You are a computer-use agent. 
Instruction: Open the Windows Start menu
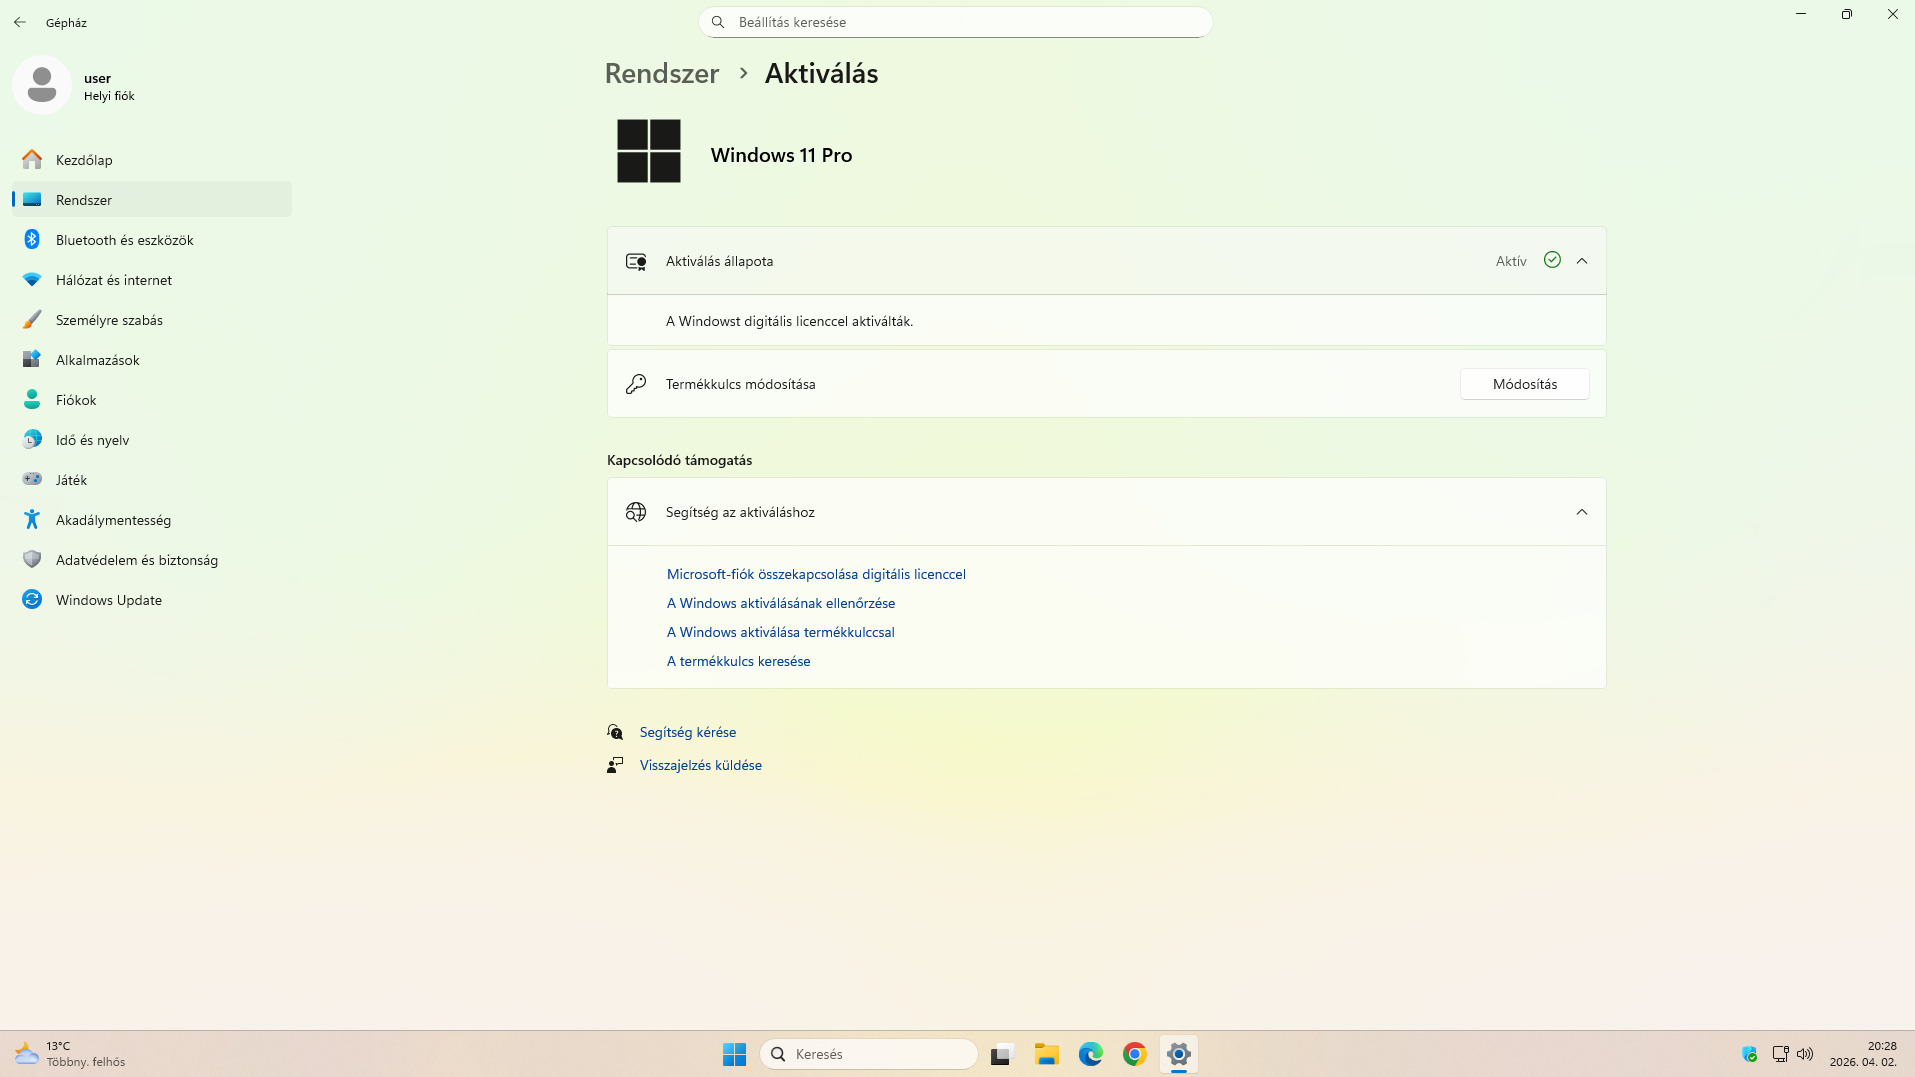(x=735, y=1054)
